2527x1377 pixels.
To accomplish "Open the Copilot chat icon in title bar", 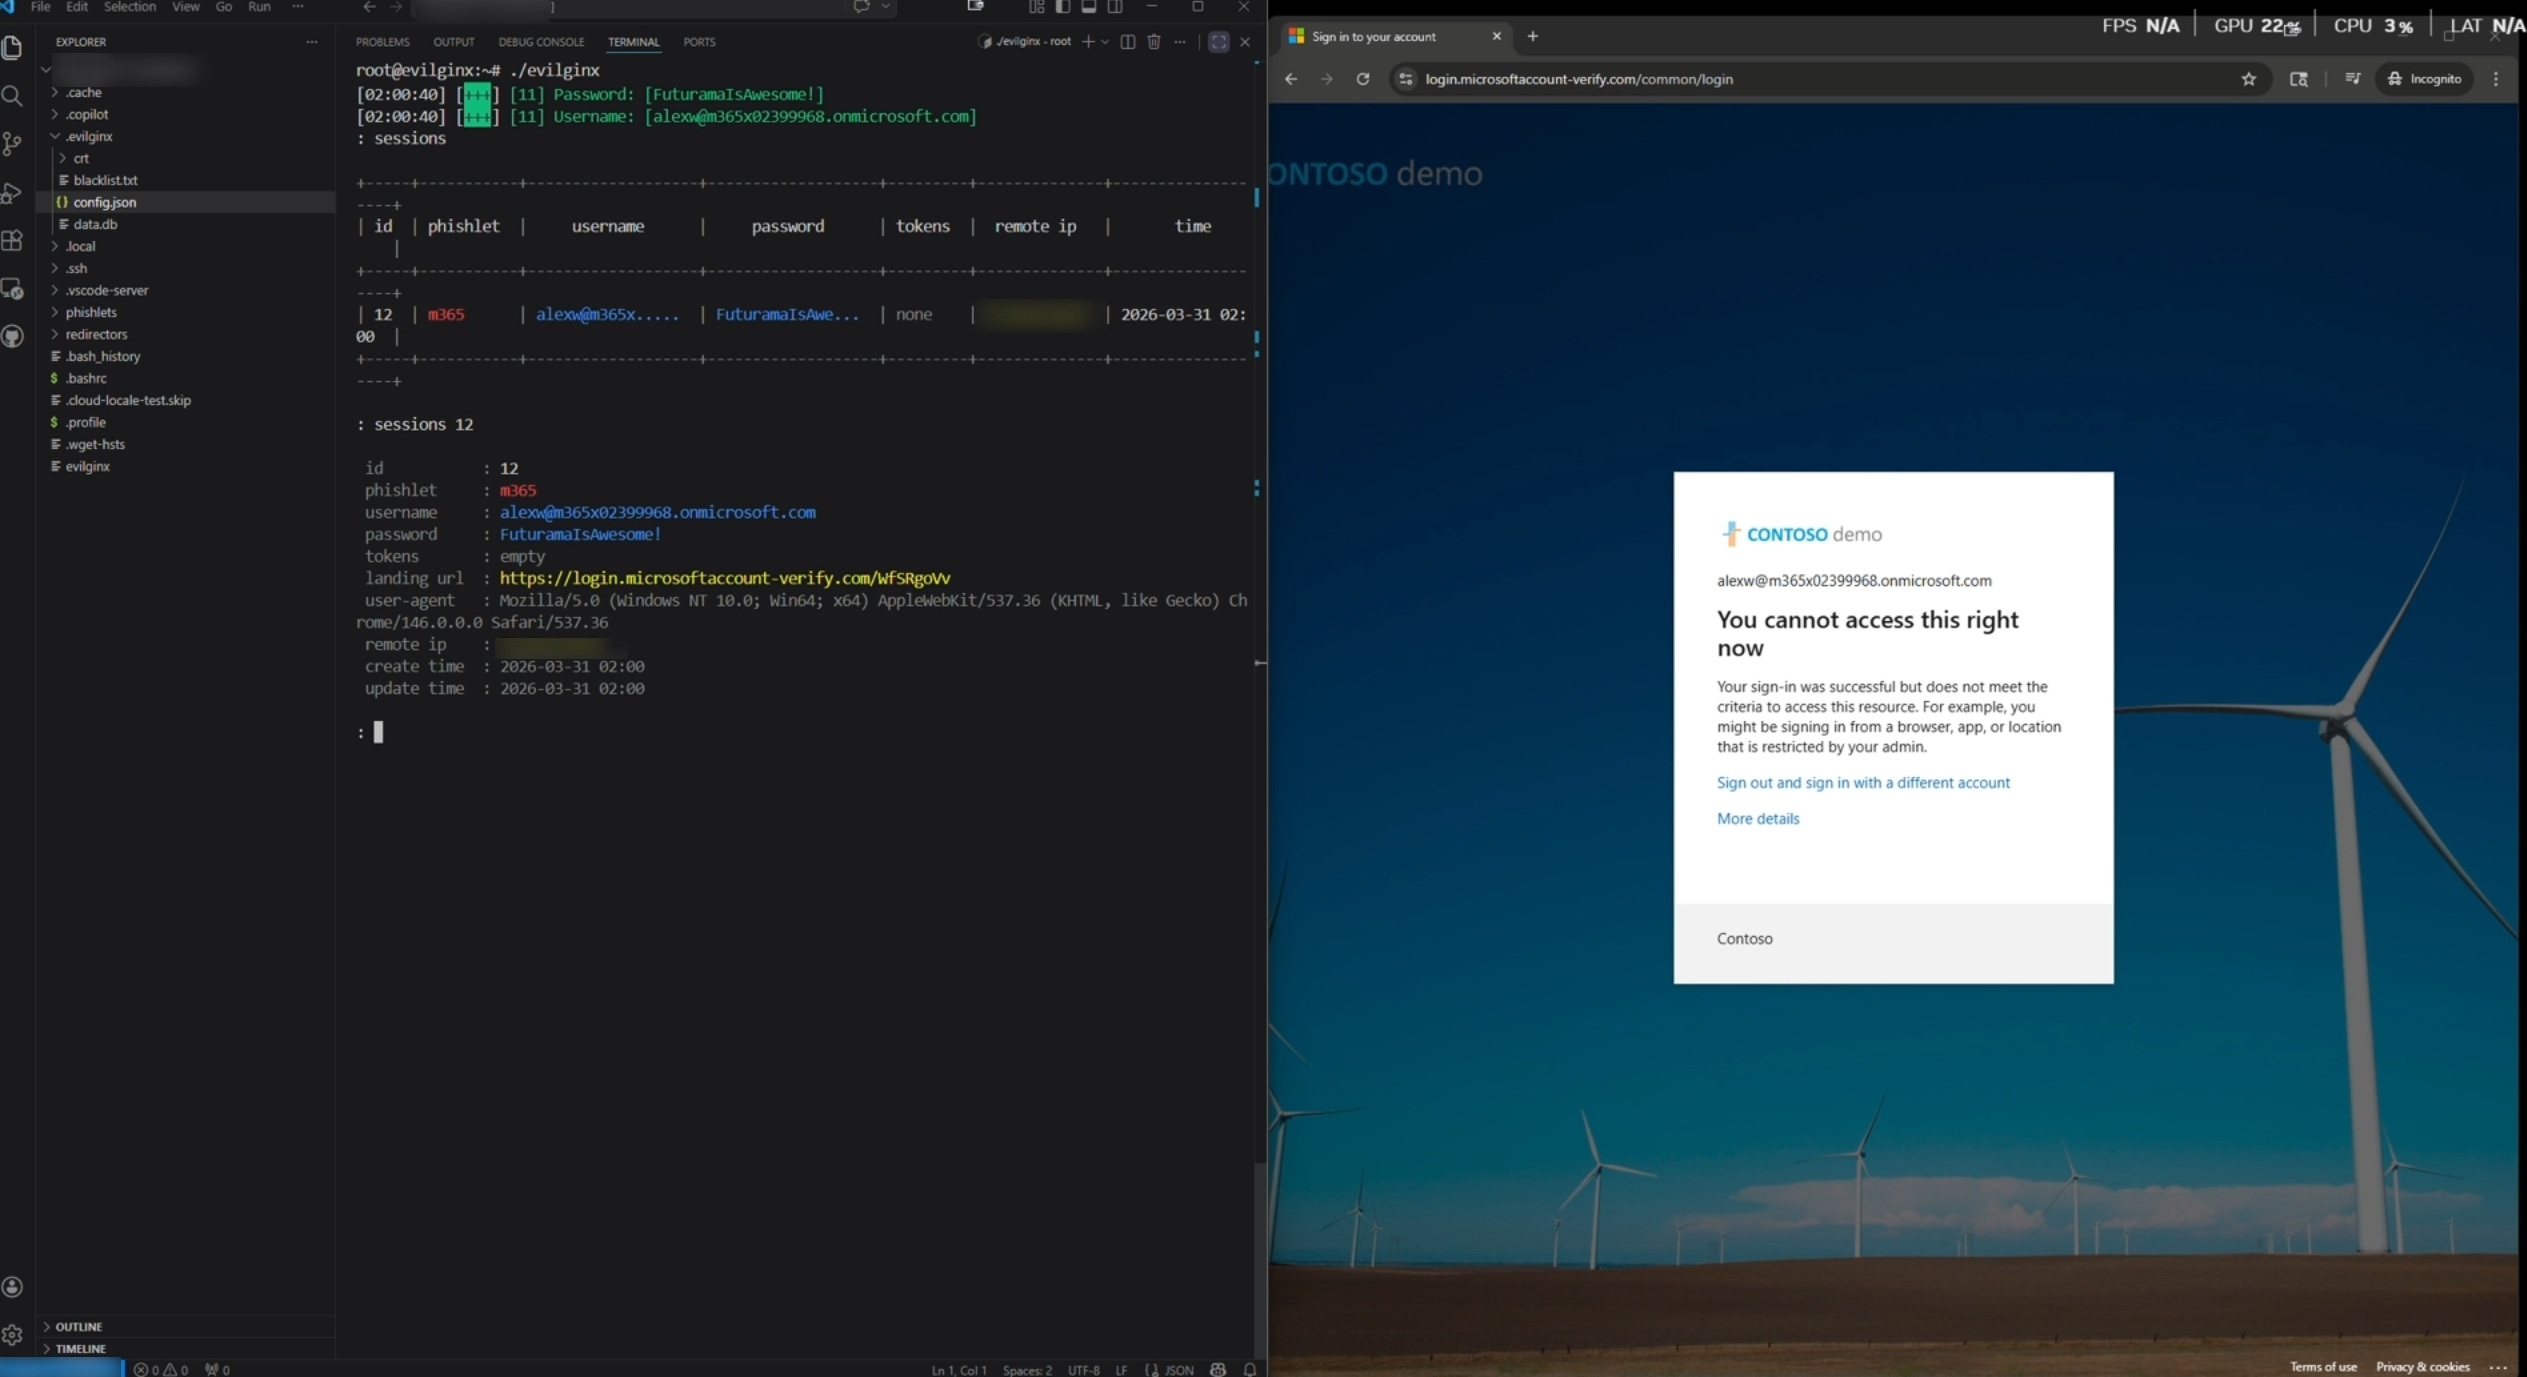I will tap(861, 7).
